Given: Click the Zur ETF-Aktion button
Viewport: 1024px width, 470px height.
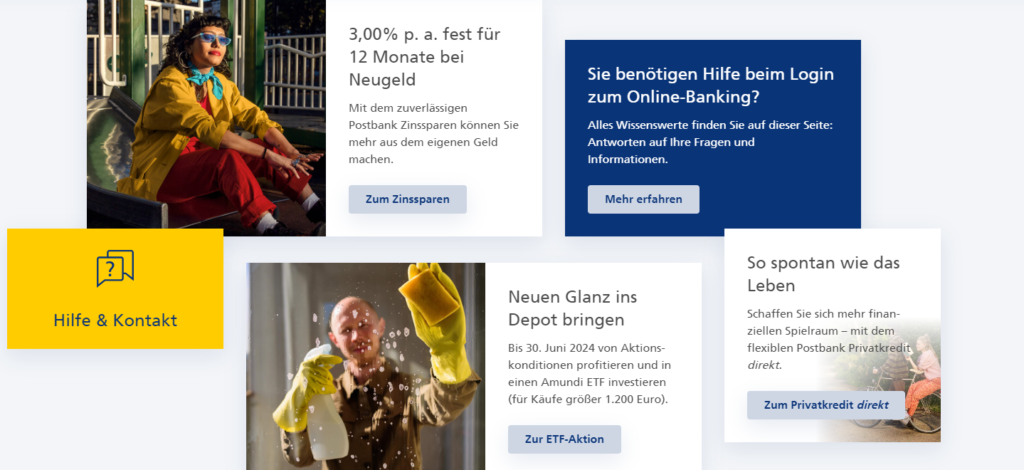Looking at the screenshot, I should 564,439.
